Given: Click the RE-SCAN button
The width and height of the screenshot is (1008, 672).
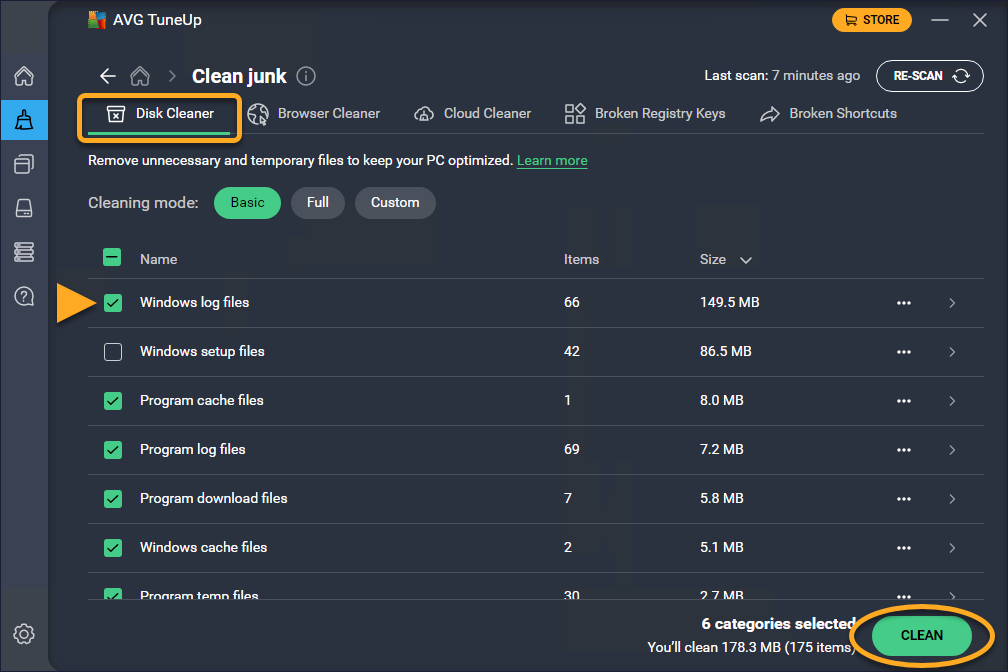Looking at the screenshot, I should 930,76.
